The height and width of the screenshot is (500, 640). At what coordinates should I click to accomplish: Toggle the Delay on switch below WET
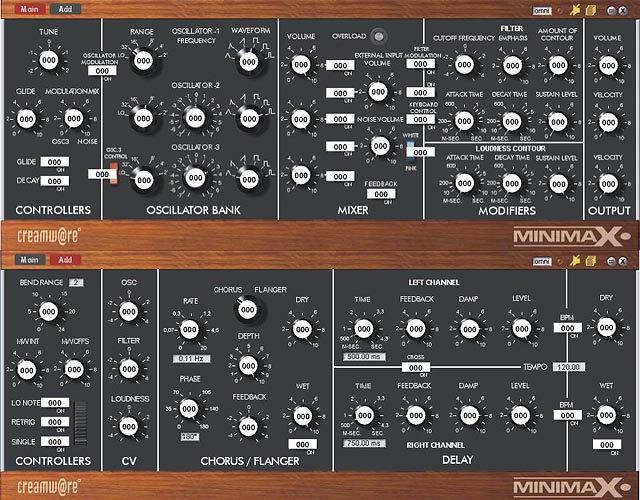click(x=607, y=445)
